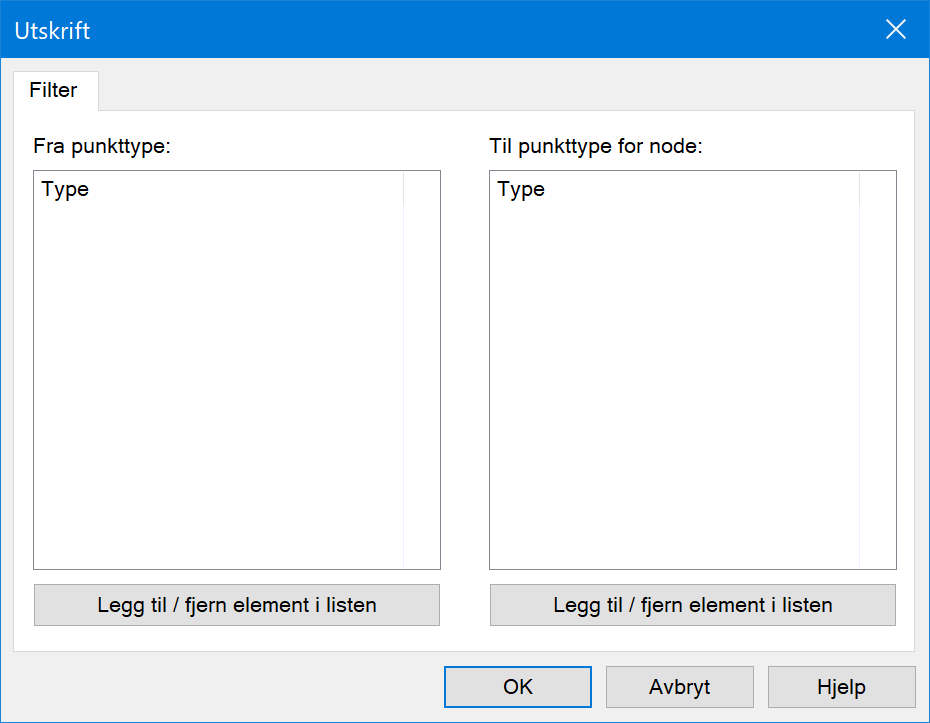Viewport: 930px width, 723px height.
Task: Click column divider beside Type in left list
Action: (404, 189)
